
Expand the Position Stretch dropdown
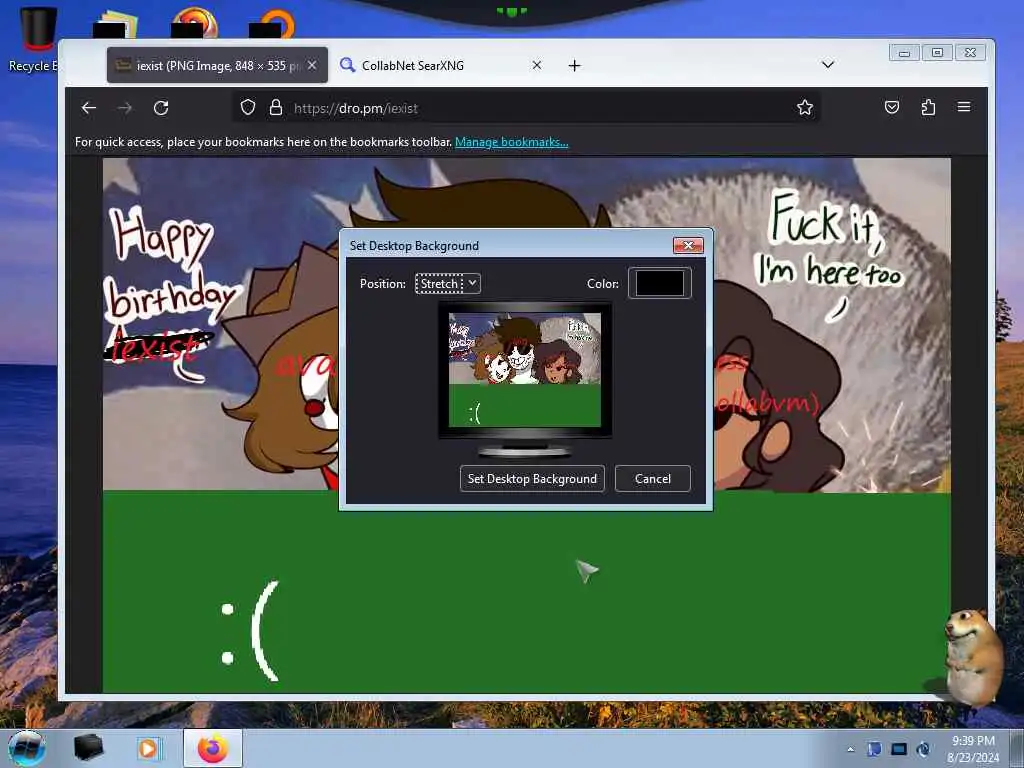[x=448, y=283]
